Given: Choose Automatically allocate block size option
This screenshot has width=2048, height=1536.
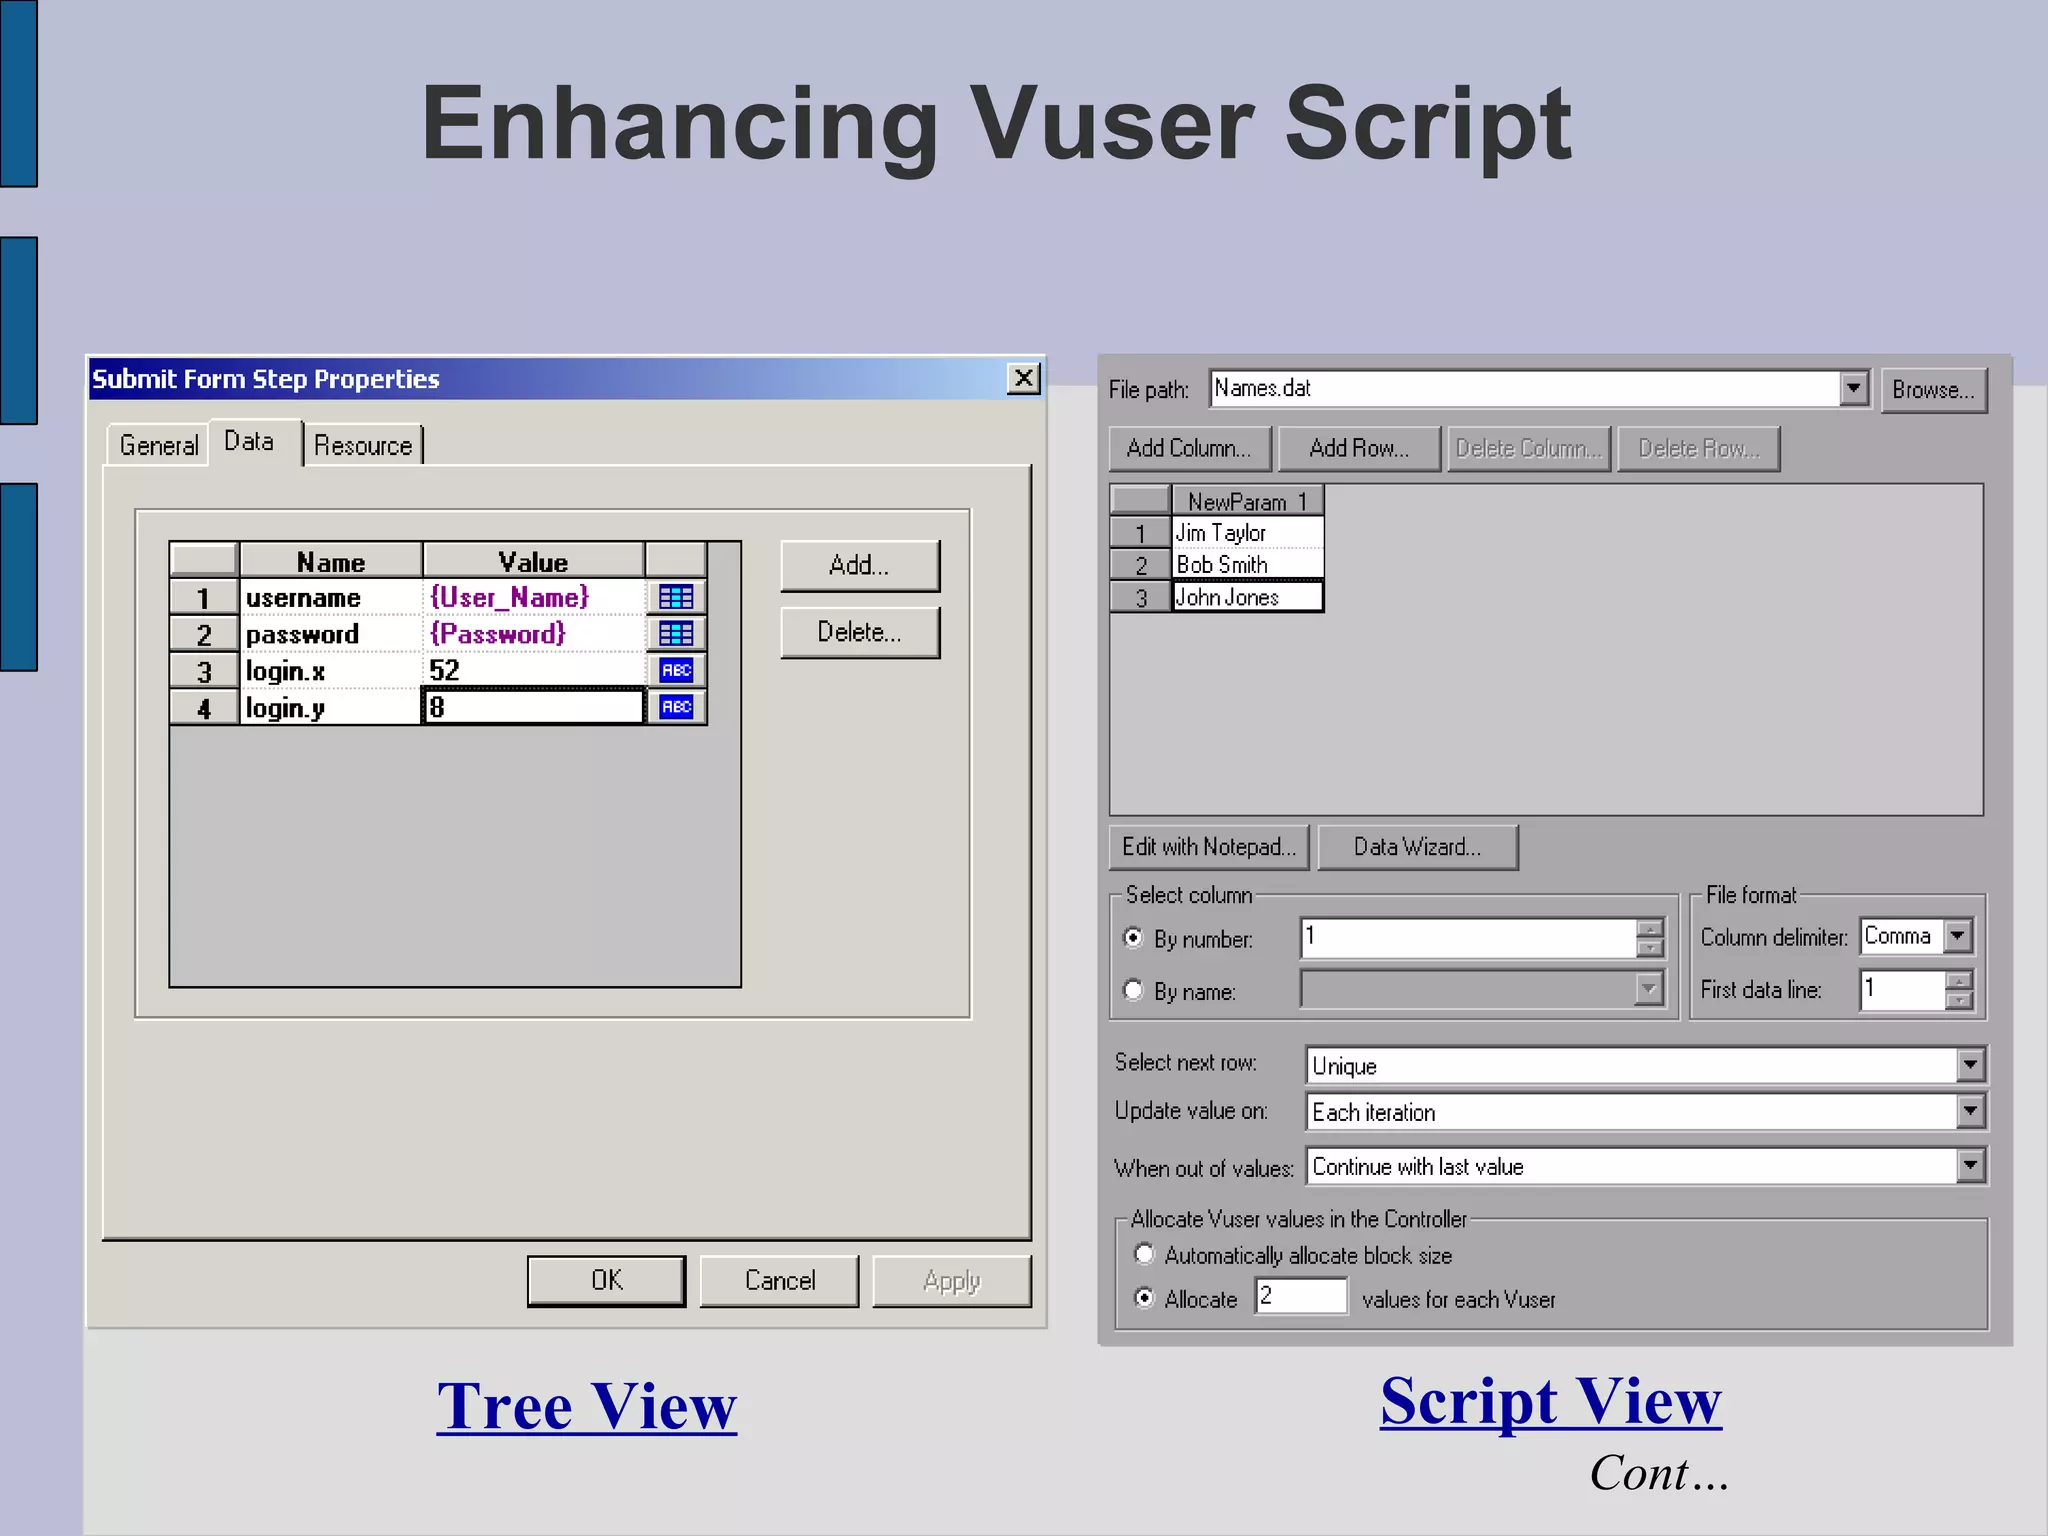Looking at the screenshot, I should click(1144, 1254).
